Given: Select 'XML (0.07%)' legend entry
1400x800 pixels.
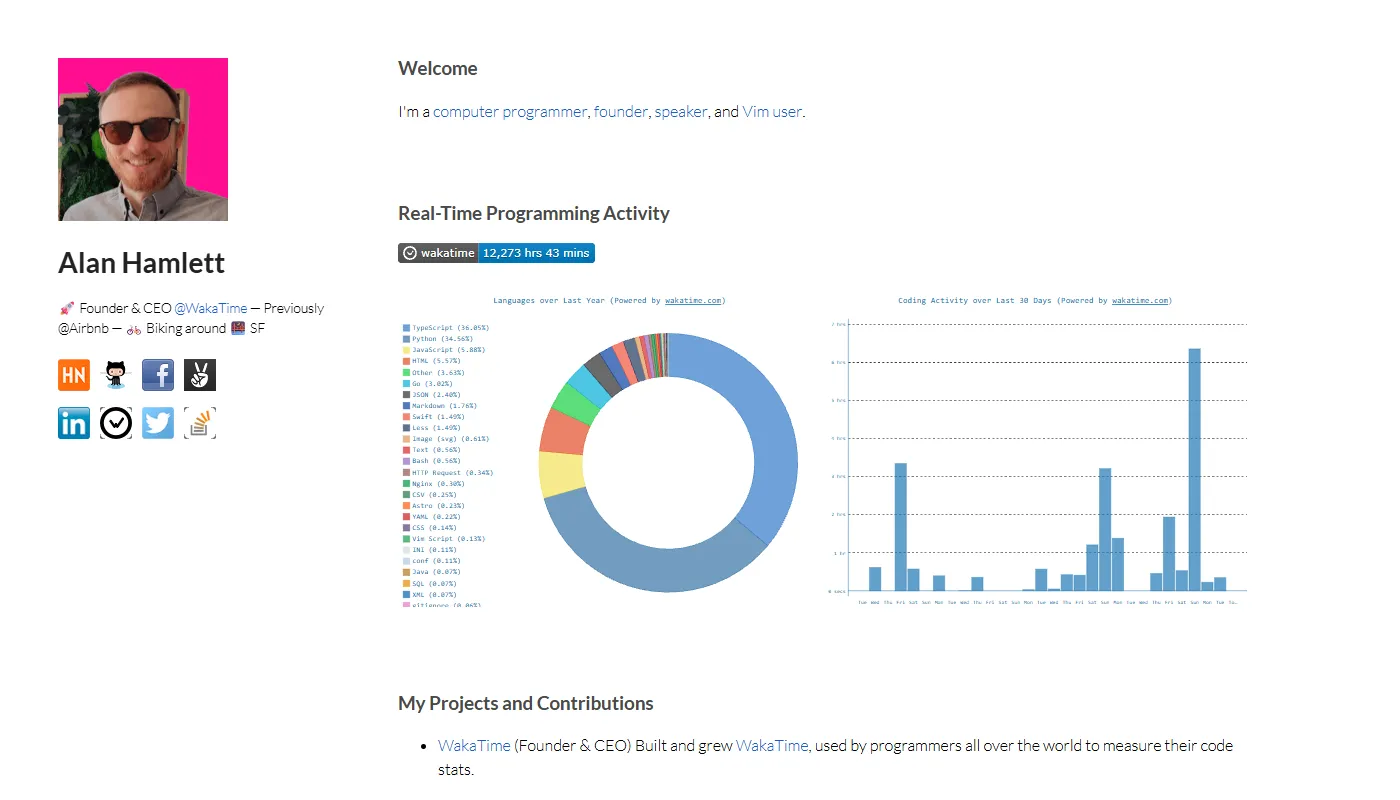Looking at the screenshot, I should click(x=429, y=594).
